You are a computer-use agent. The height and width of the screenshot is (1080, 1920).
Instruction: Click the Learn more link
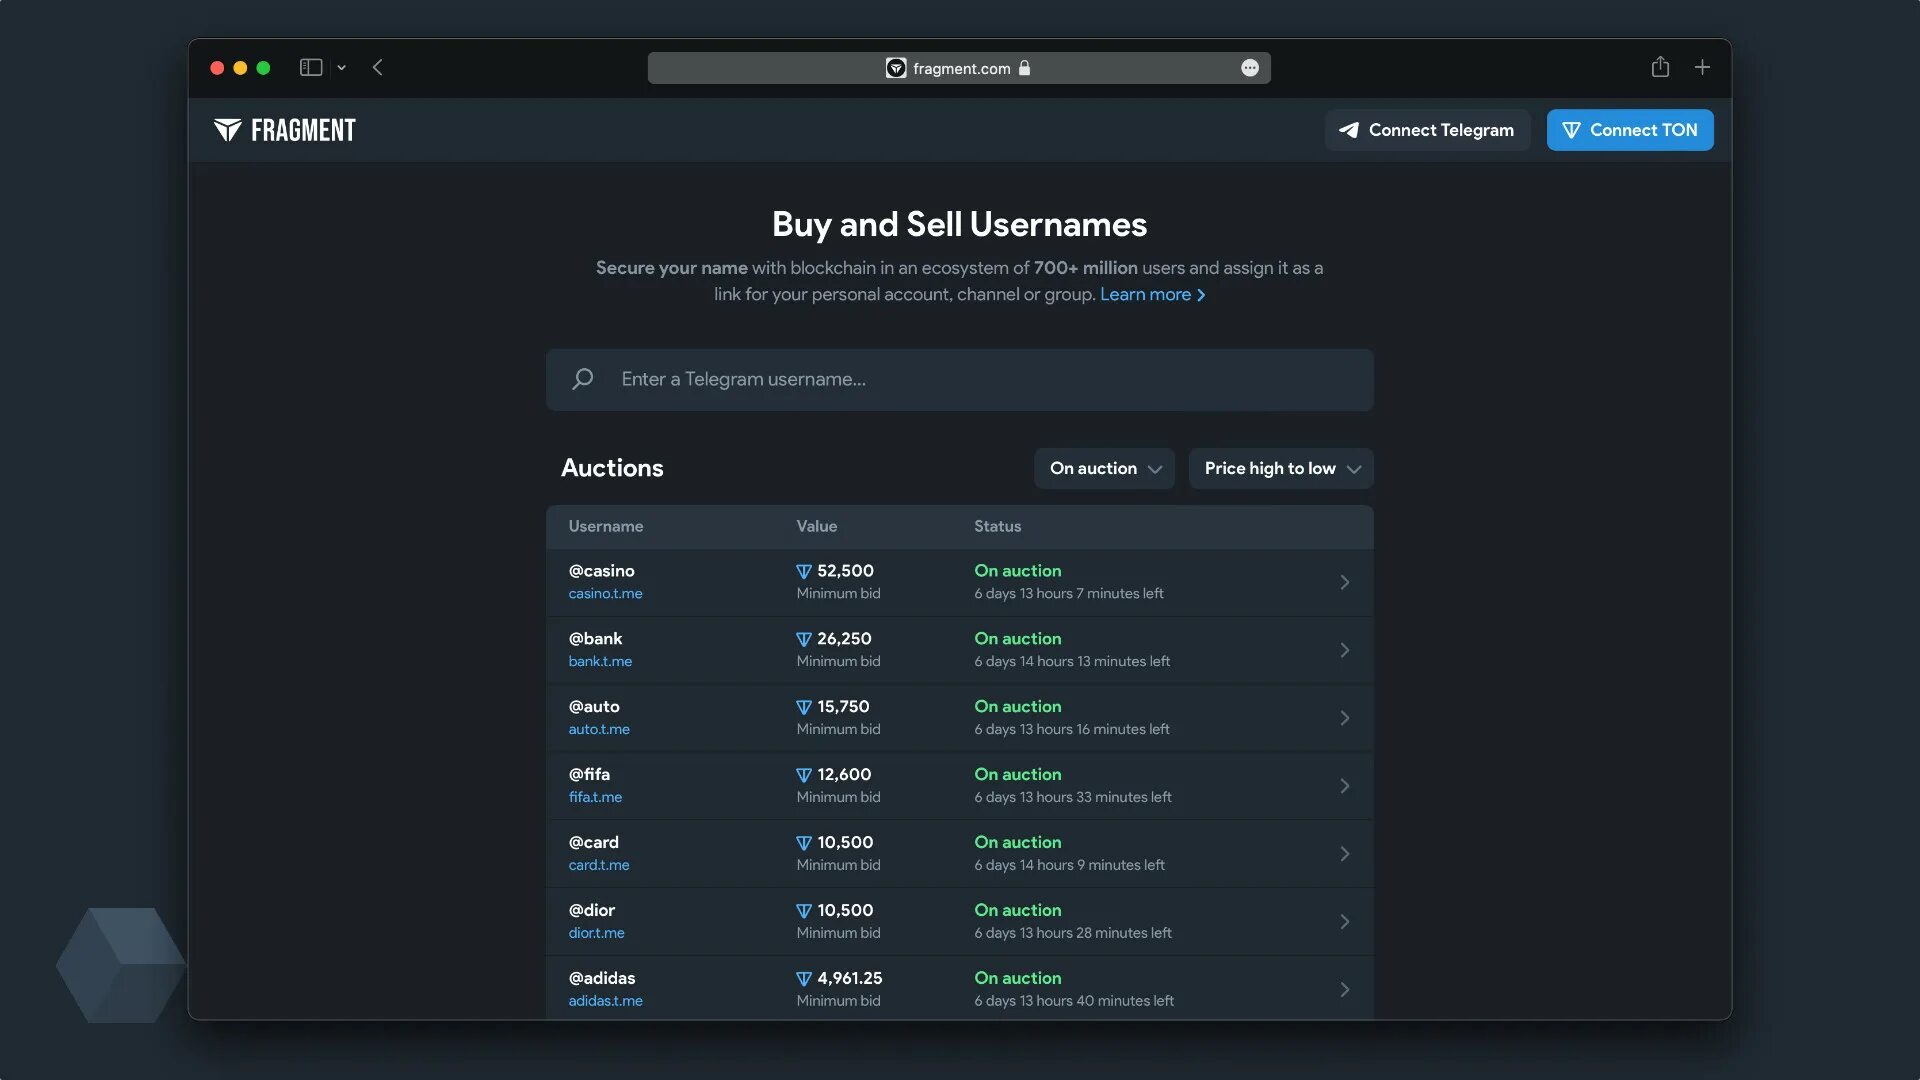(x=1151, y=293)
